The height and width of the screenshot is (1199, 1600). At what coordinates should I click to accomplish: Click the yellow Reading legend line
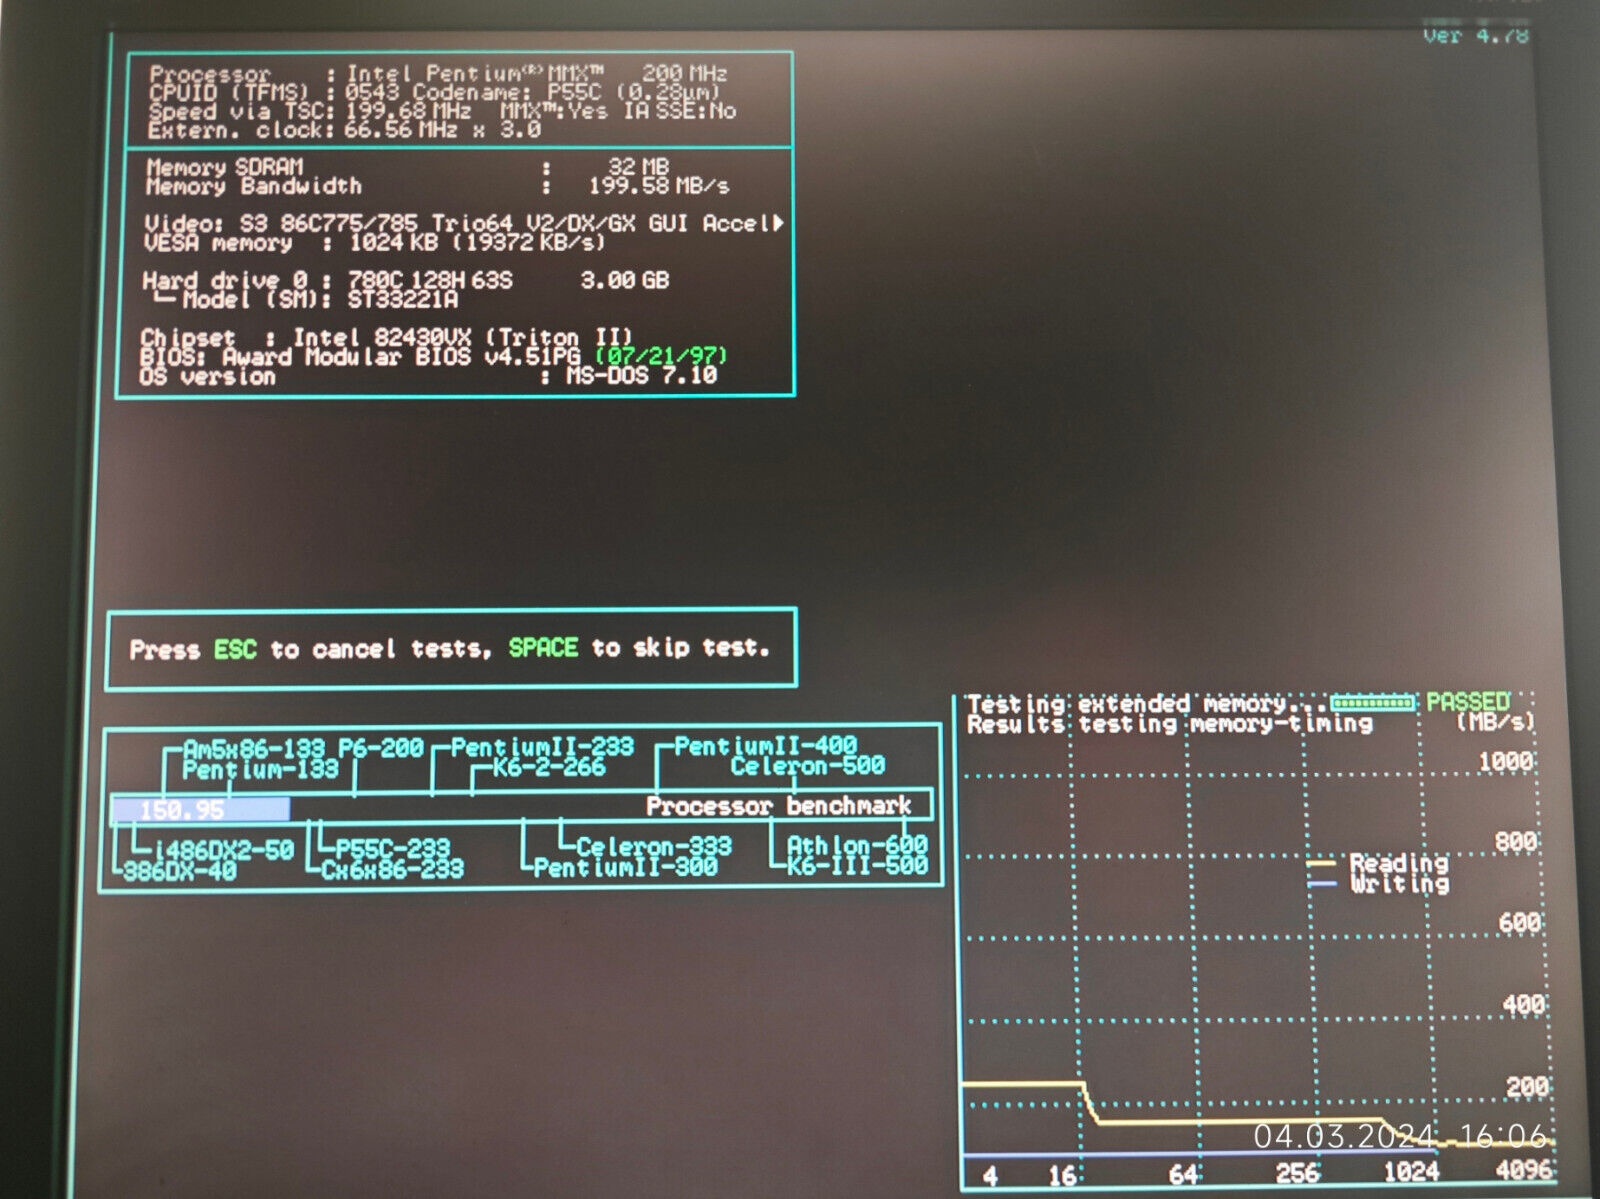pos(1322,864)
